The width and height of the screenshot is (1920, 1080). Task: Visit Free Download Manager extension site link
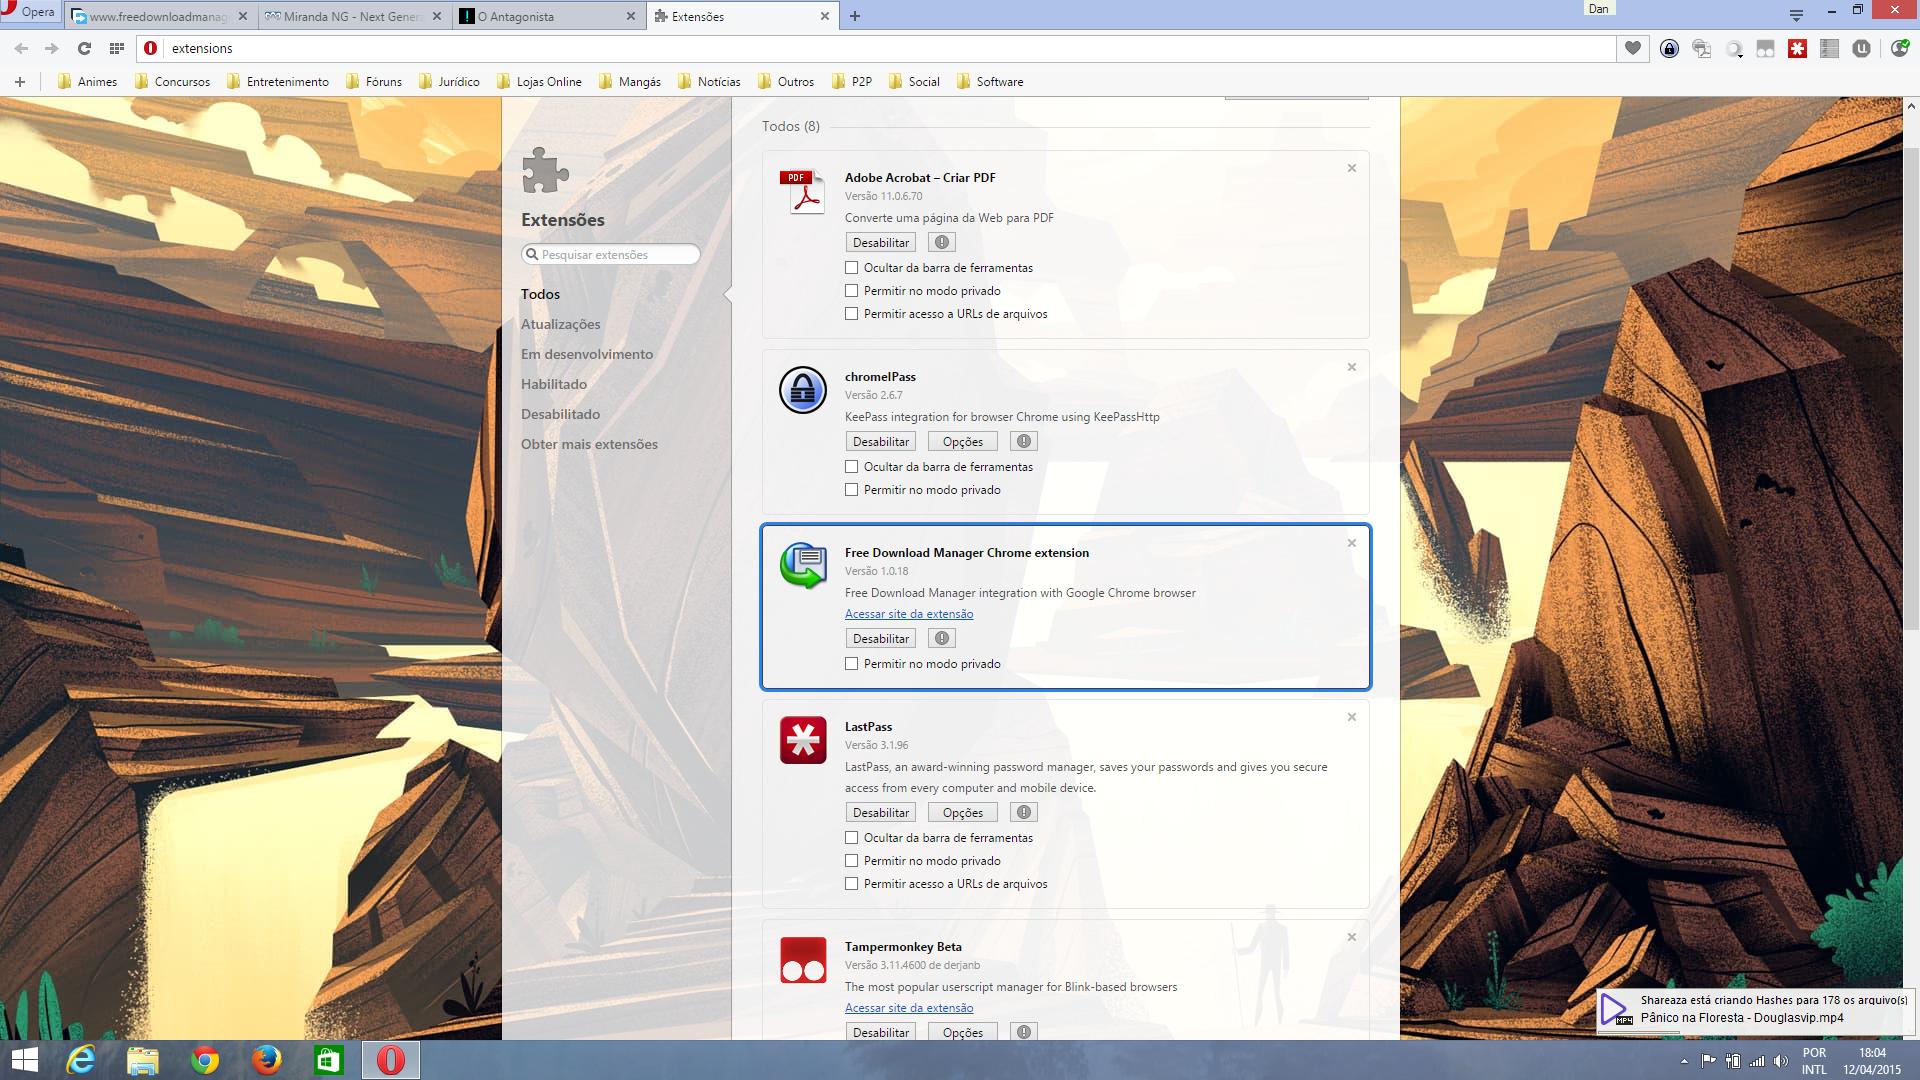pos(908,614)
